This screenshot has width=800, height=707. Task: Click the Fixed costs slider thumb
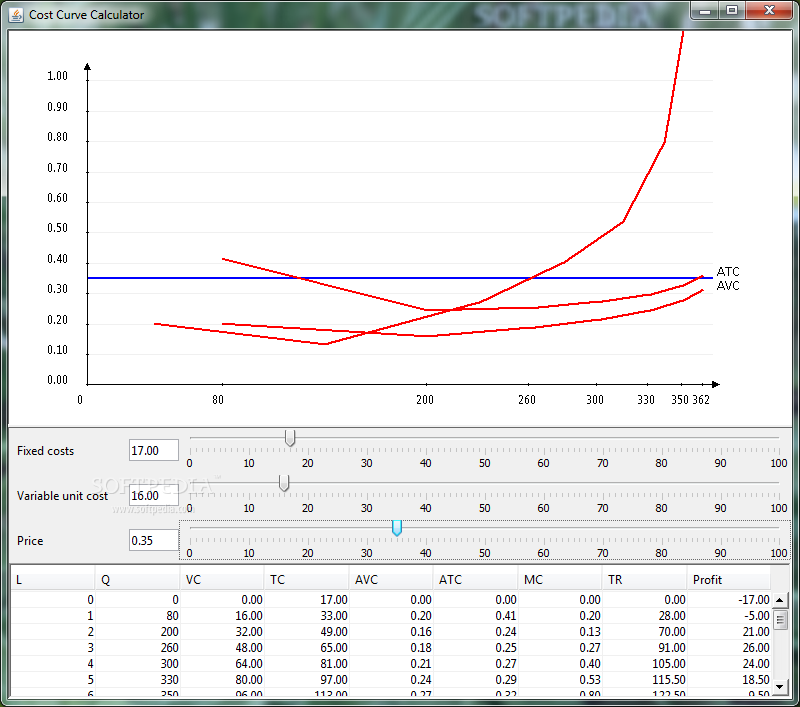[290, 438]
